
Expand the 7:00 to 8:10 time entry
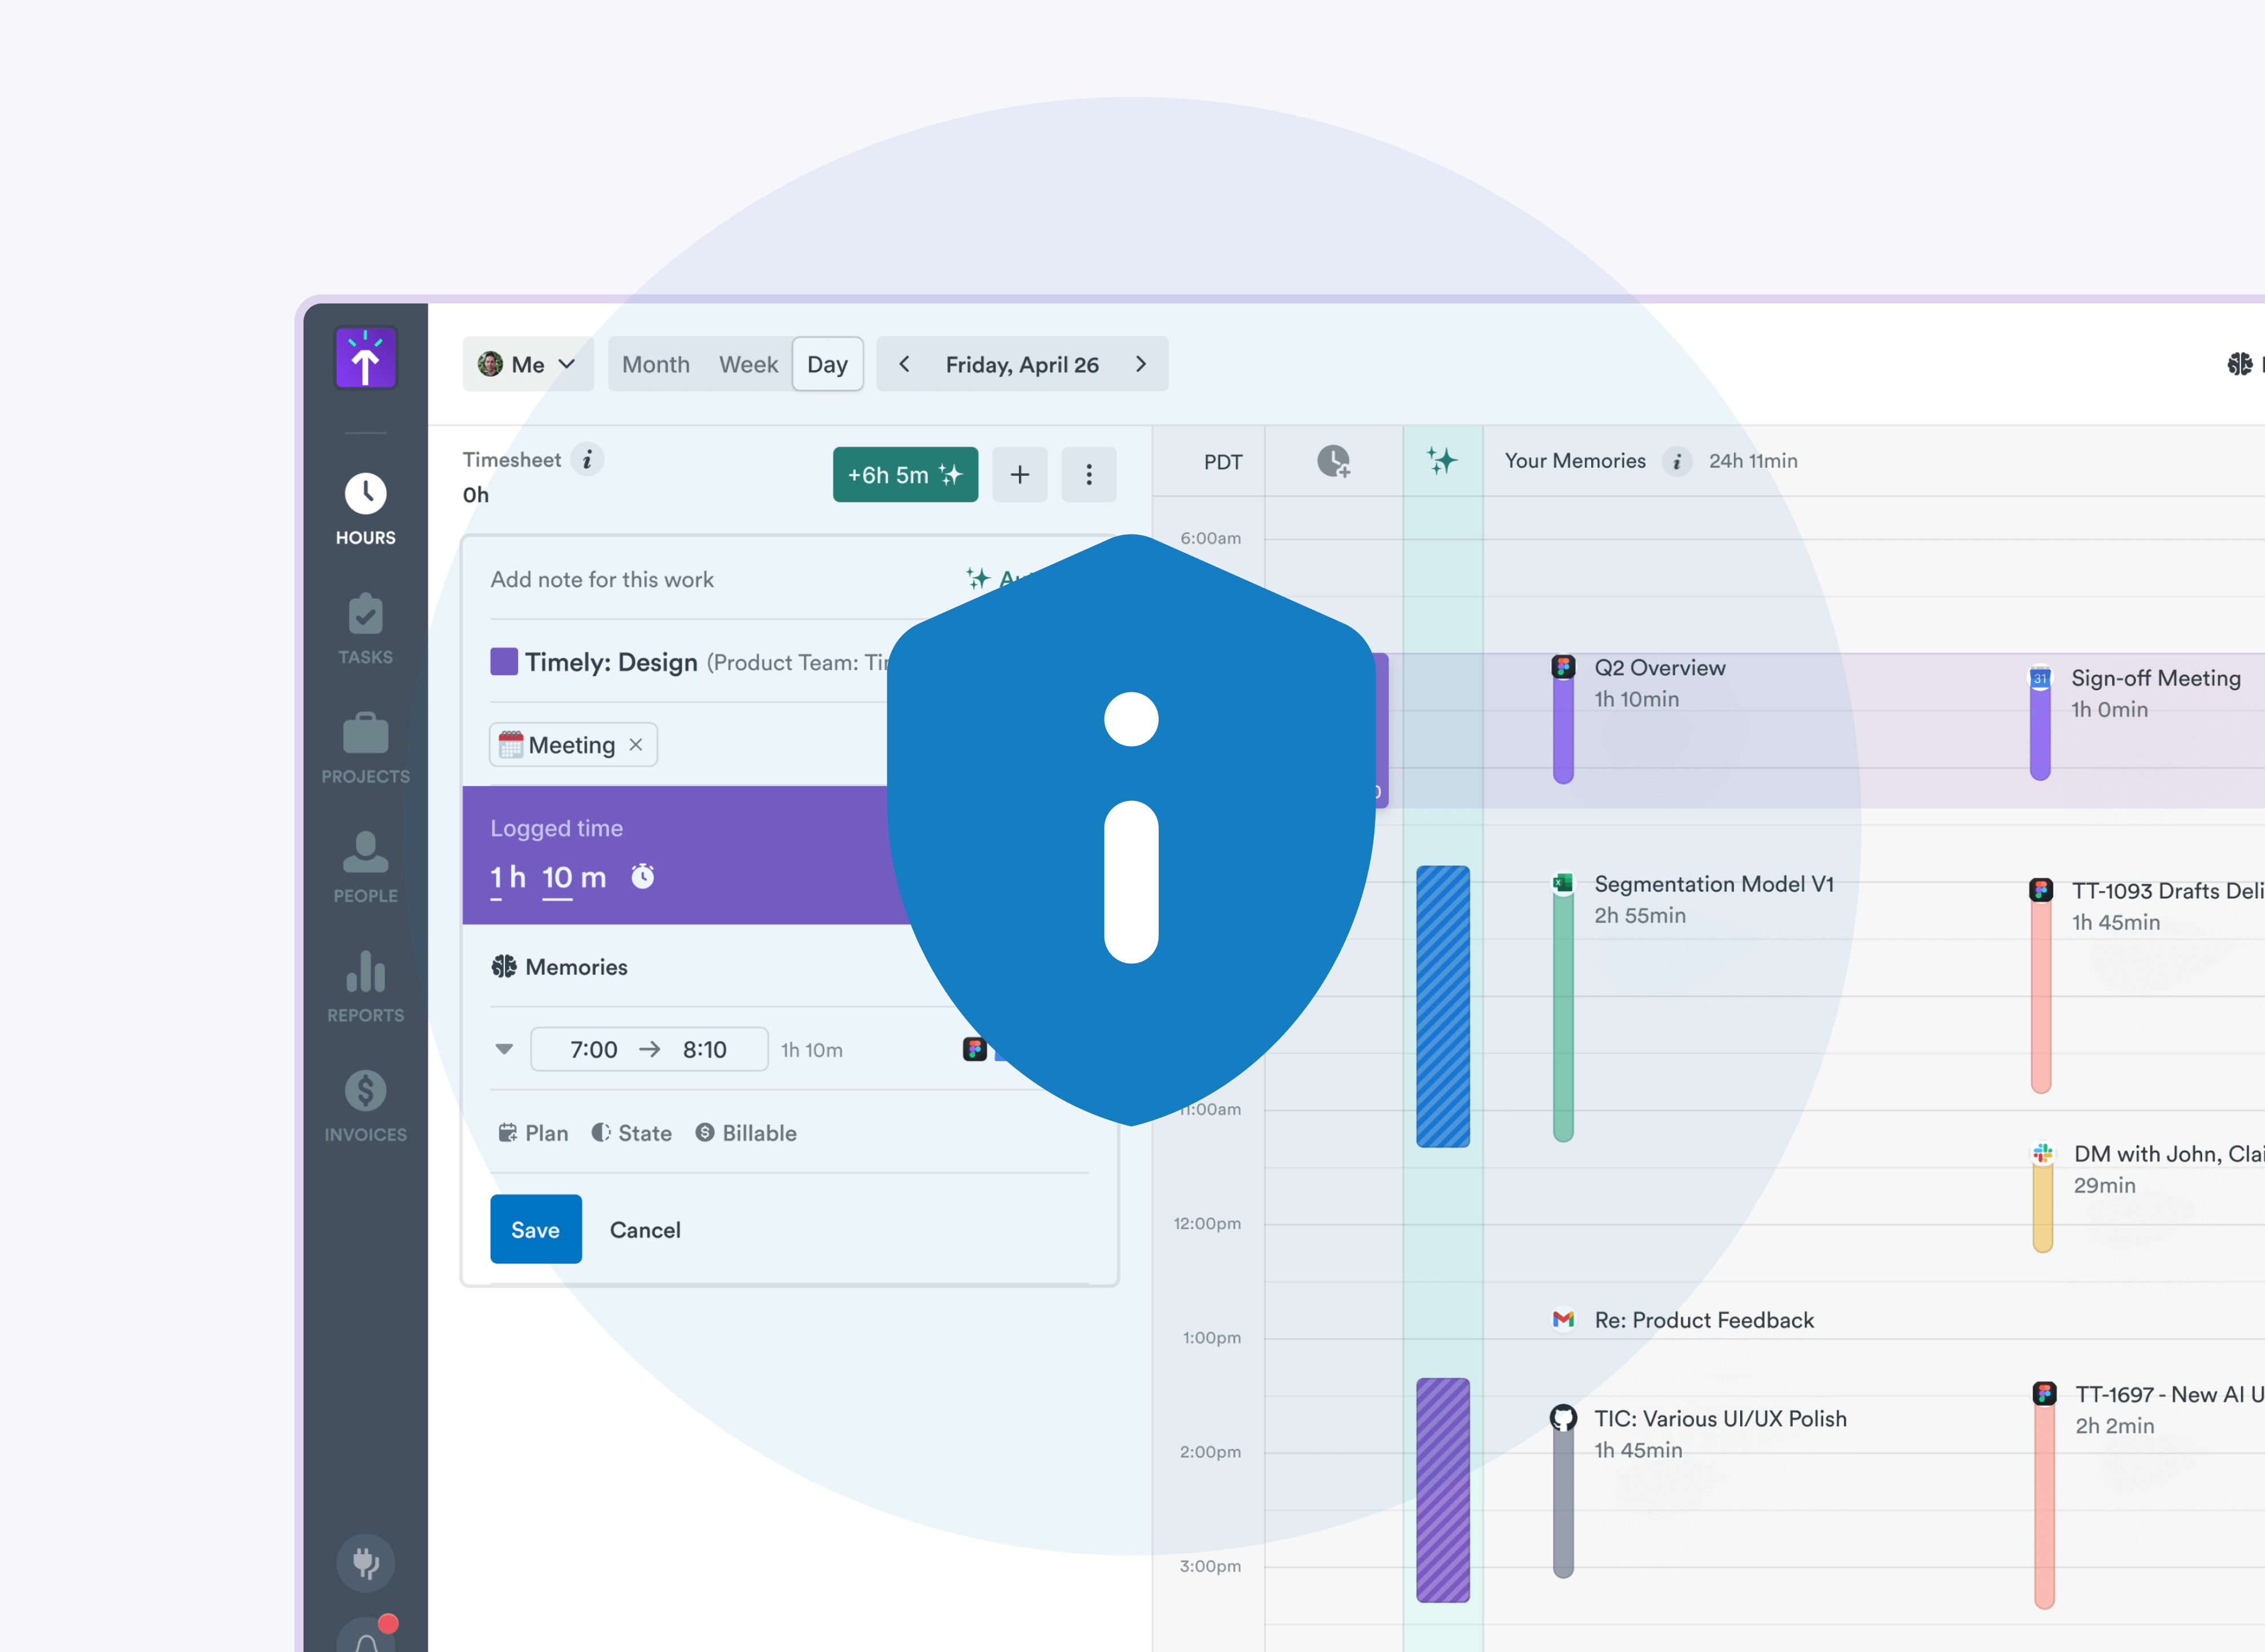coord(504,1049)
